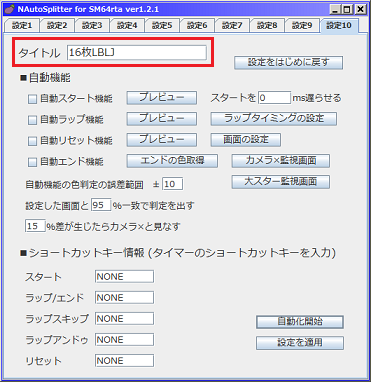The height and width of the screenshot is (382, 371).
Task: Enable the 自動スタート機能 checkbox
Action: [32, 99]
